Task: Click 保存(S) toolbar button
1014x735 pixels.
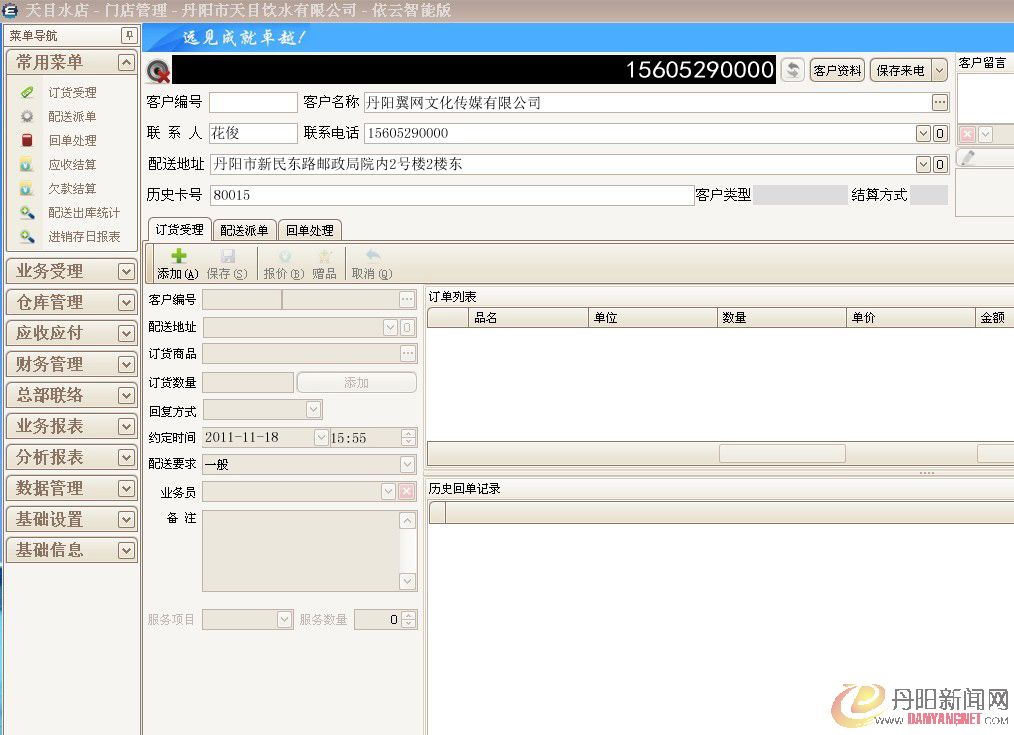Action: [x=227, y=264]
